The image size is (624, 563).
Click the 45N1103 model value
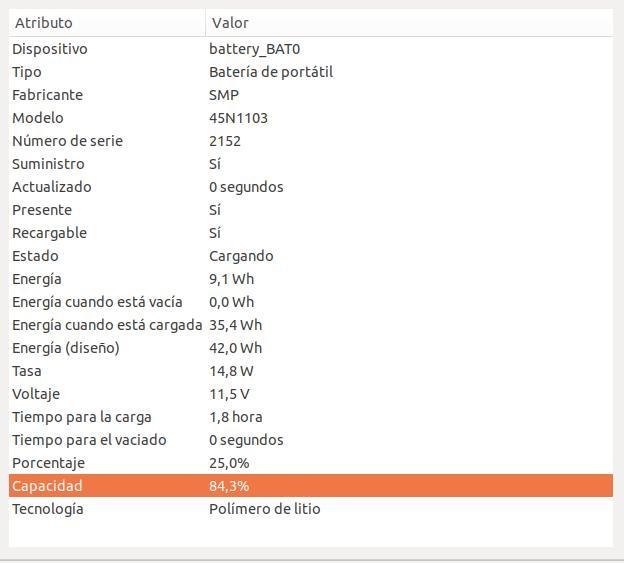point(238,118)
